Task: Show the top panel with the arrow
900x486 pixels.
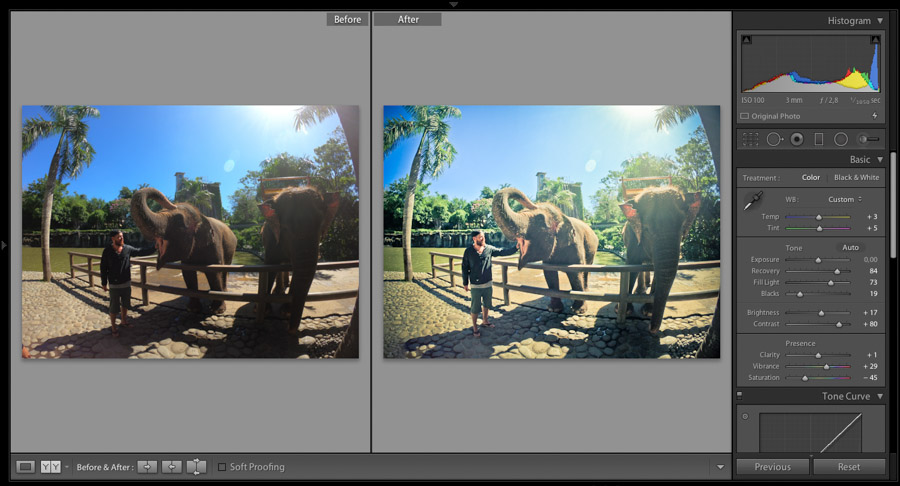Action: click(453, 4)
